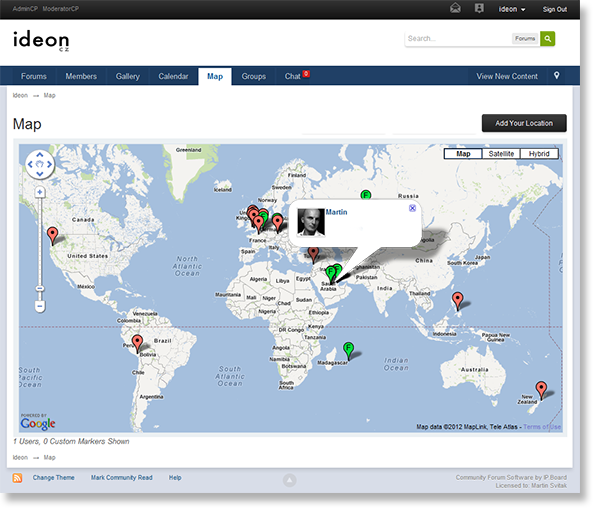Open the notifications icon in top bar
The height and width of the screenshot is (515, 600).
479,8
